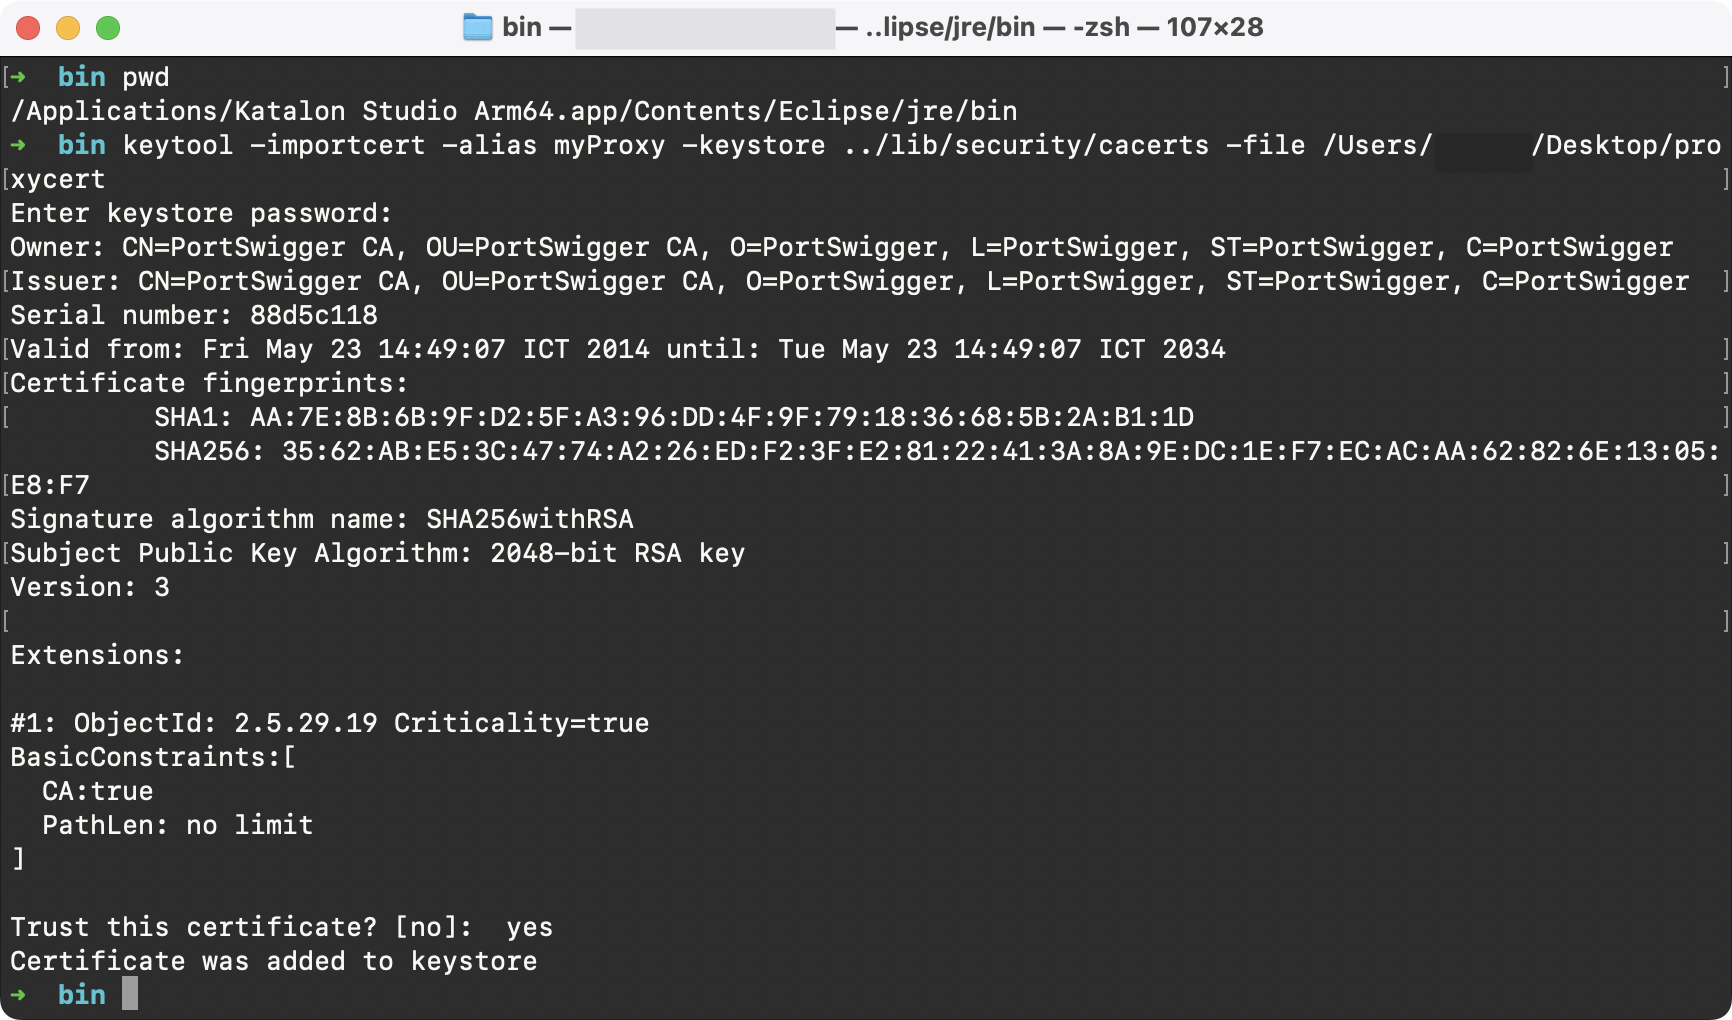The width and height of the screenshot is (1732, 1020).
Task: Click the final prompt arrow at window bottom
Action: pos(18,994)
